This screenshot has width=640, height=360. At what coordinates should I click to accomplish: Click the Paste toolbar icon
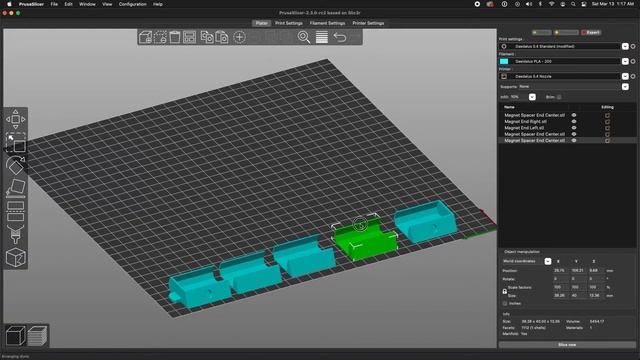pos(222,37)
